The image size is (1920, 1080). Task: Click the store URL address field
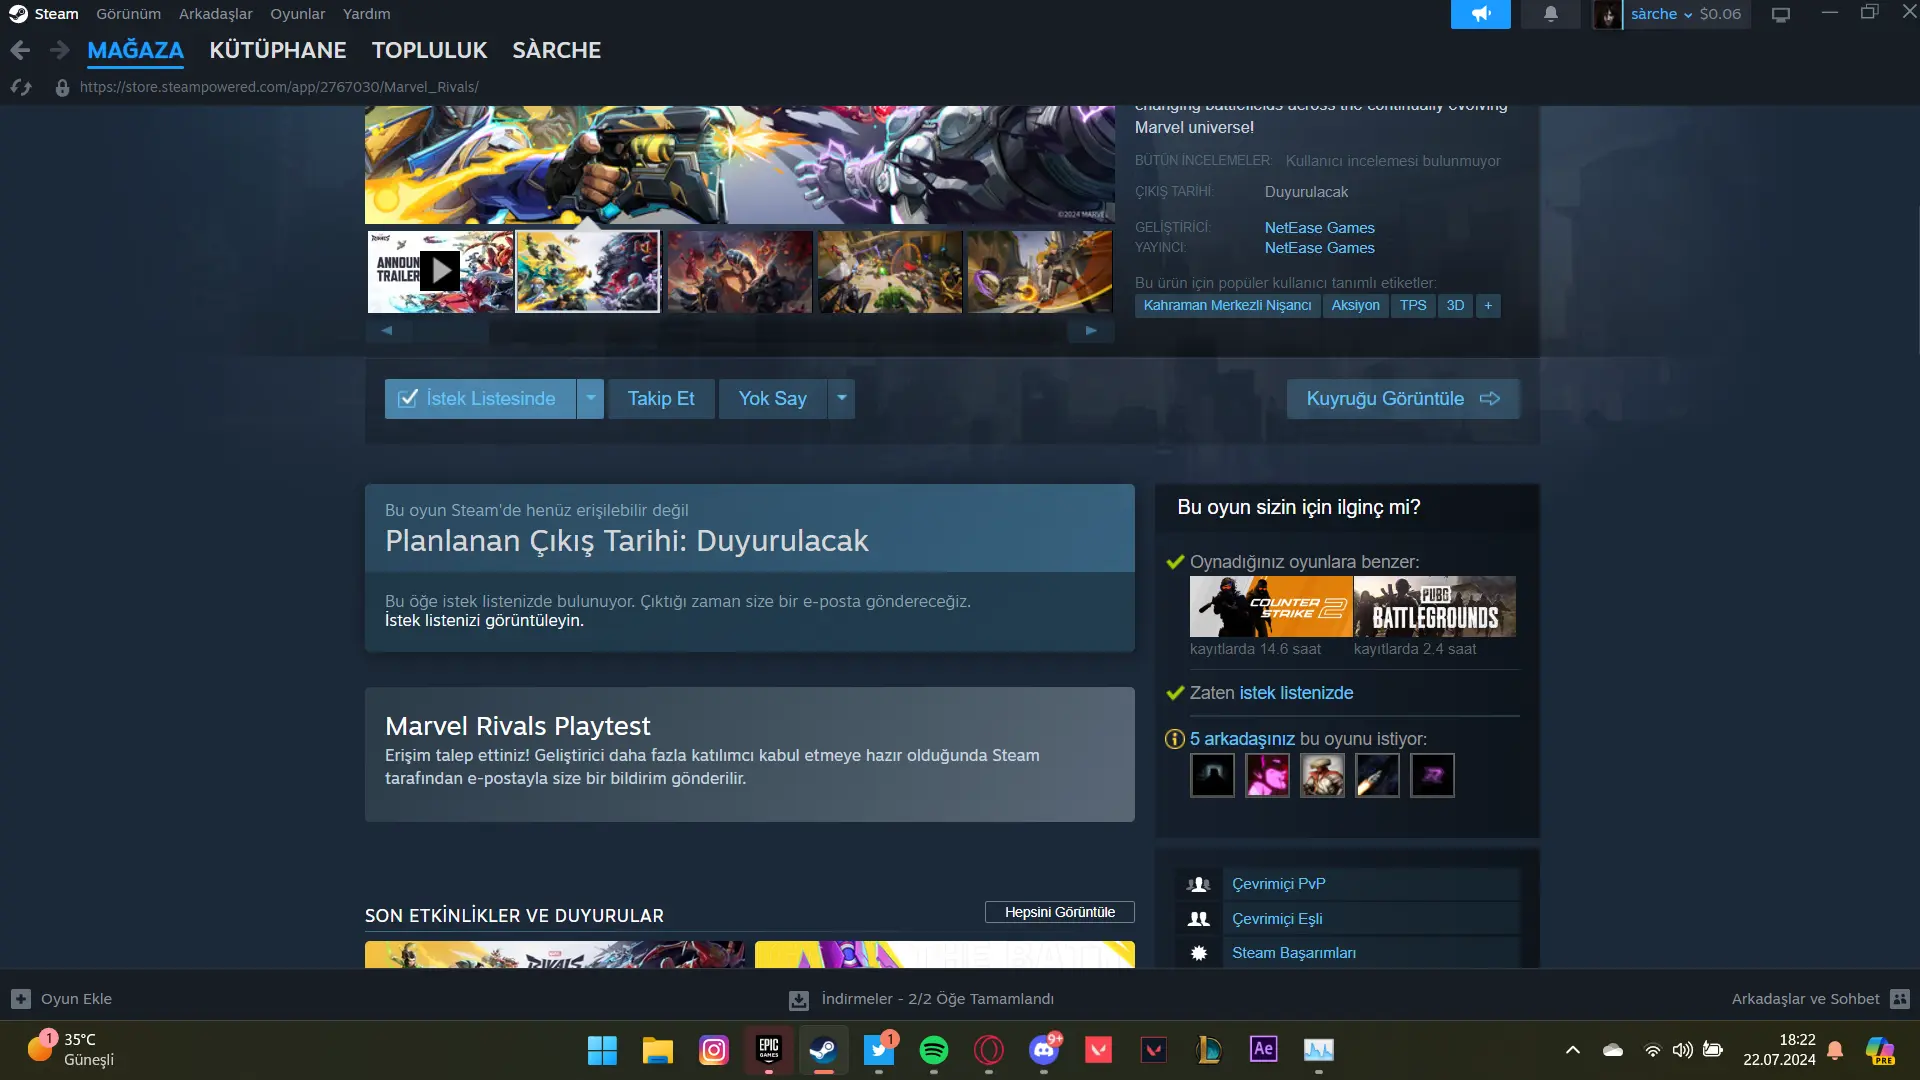click(x=279, y=87)
